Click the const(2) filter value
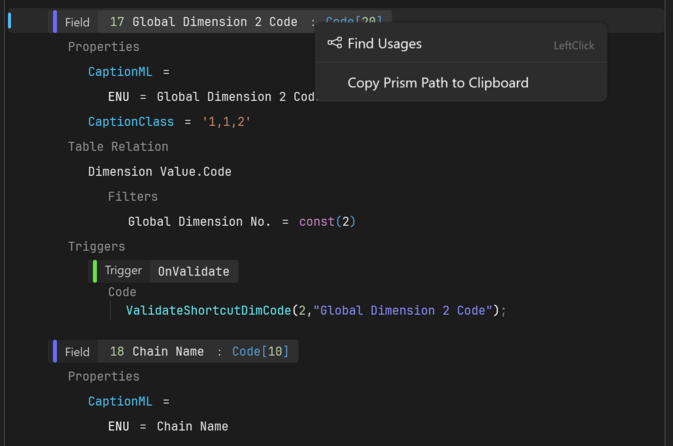Viewport: 673px width, 446px height. tap(327, 221)
